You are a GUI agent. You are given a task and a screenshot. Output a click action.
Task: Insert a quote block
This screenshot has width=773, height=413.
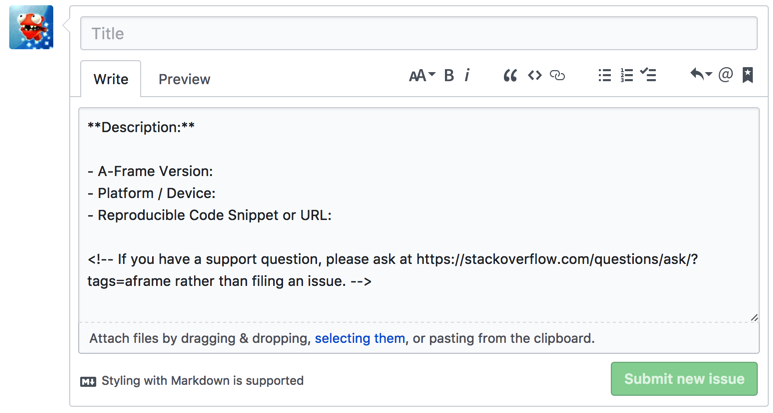510,75
